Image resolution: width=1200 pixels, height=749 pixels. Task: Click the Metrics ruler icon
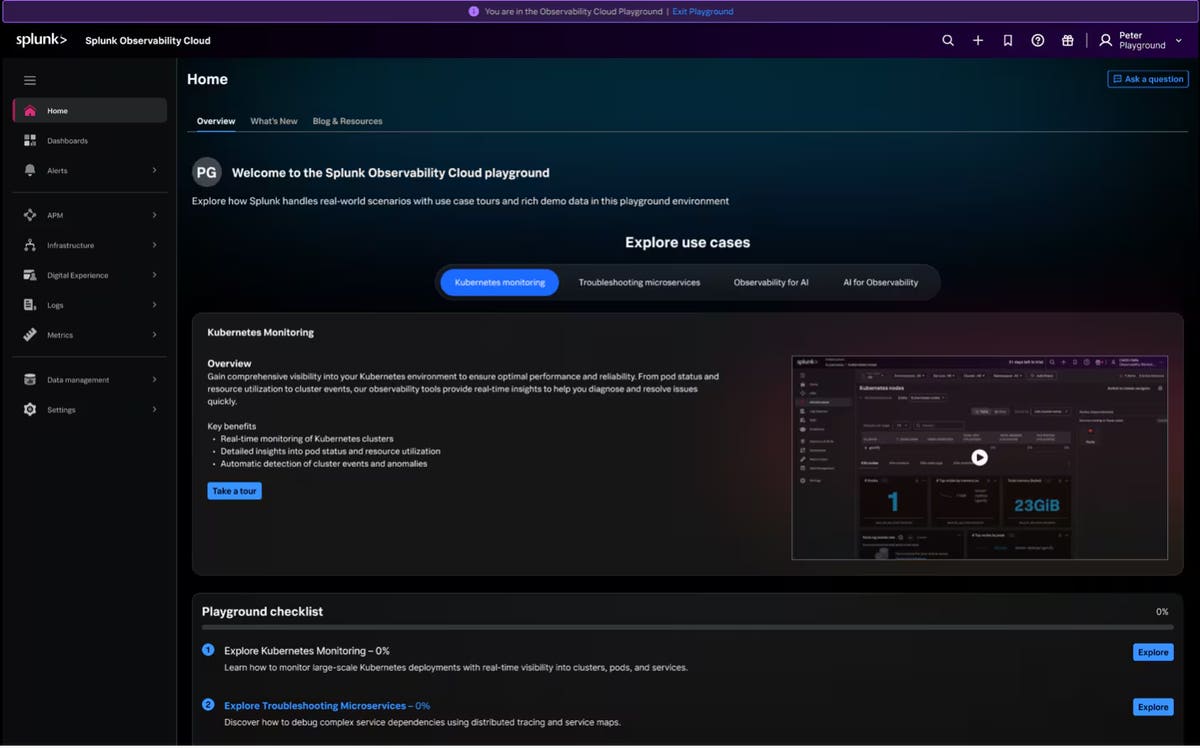pyautogui.click(x=30, y=335)
